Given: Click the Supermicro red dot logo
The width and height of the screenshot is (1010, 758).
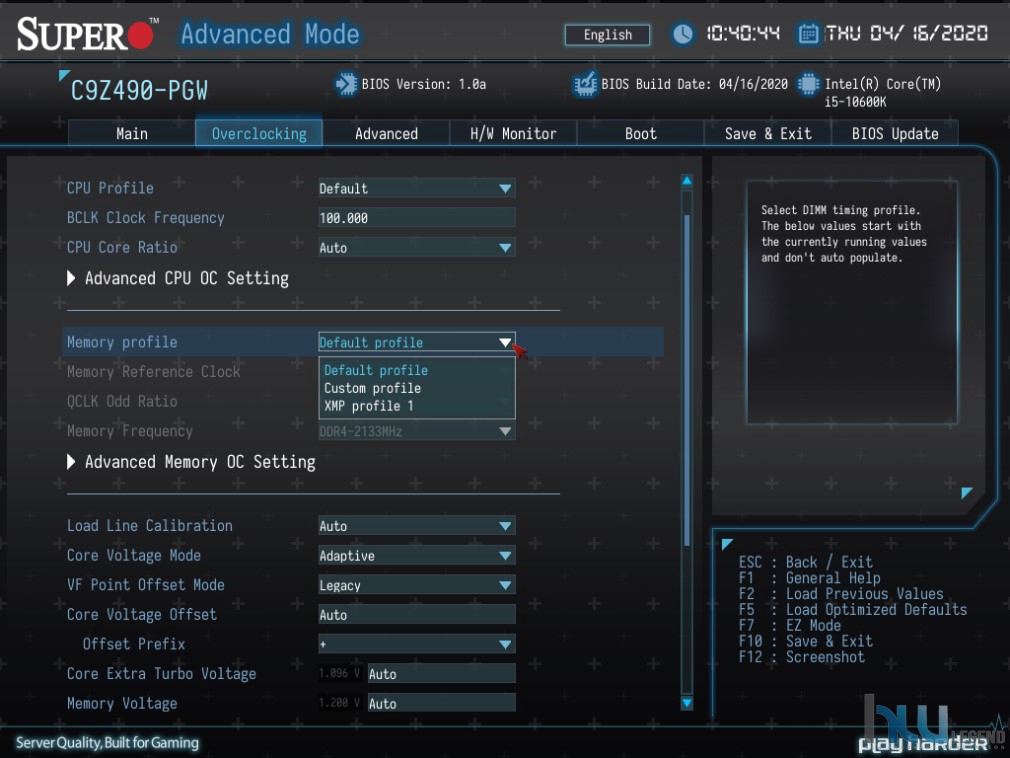Looking at the screenshot, I should [x=140, y=35].
